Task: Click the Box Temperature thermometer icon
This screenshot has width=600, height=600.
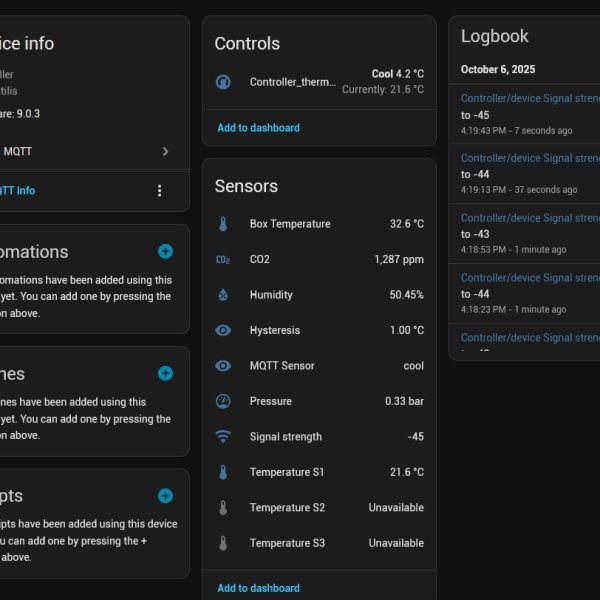Action: point(223,224)
